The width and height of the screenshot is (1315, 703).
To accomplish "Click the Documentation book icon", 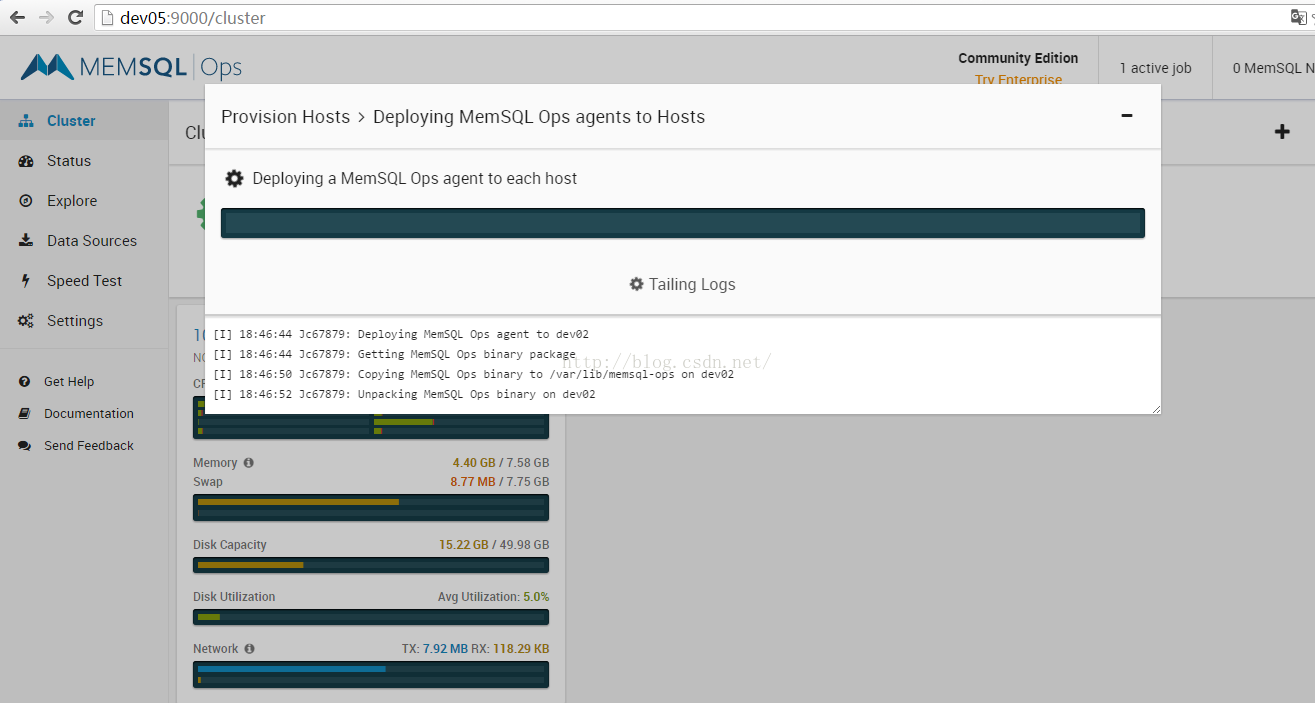I will tap(24, 413).
